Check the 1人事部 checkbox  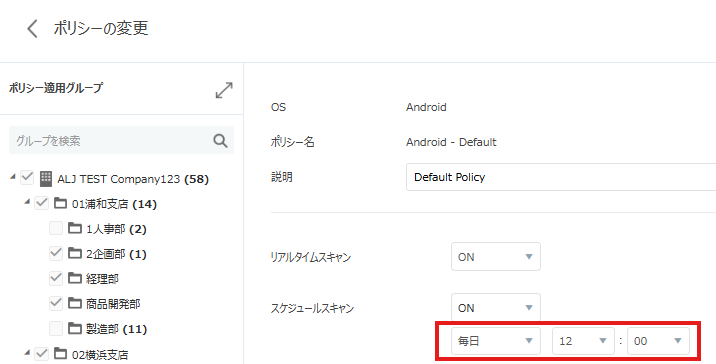tap(56, 227)
